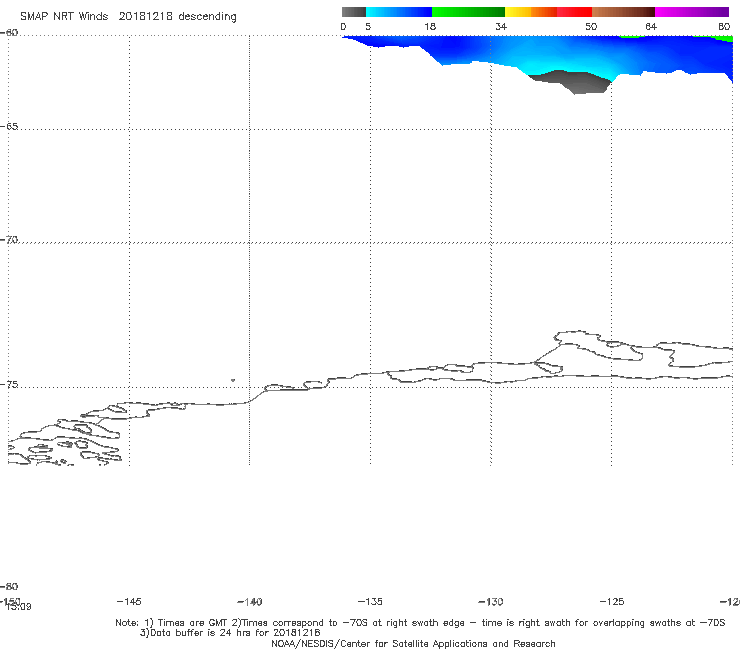
Task: Click the title 'SMAP NRT Winds 20181218 descending'
Action: (x=128, y=17)
